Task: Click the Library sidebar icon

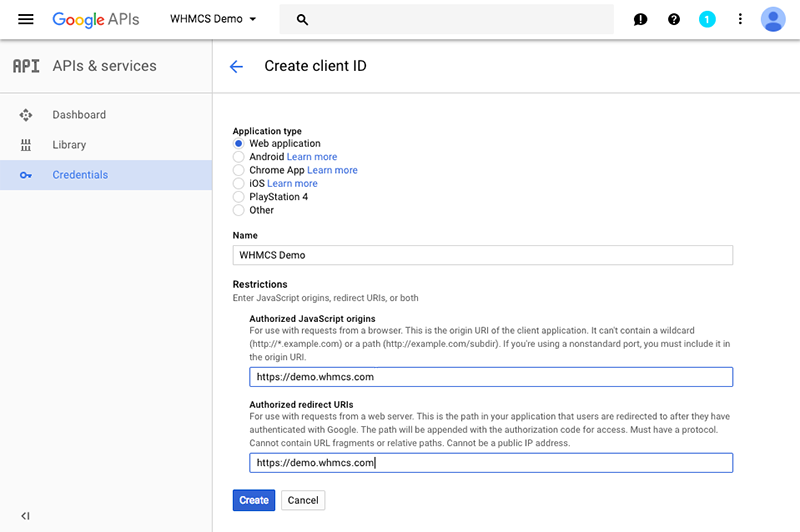Action: point(26,145)
